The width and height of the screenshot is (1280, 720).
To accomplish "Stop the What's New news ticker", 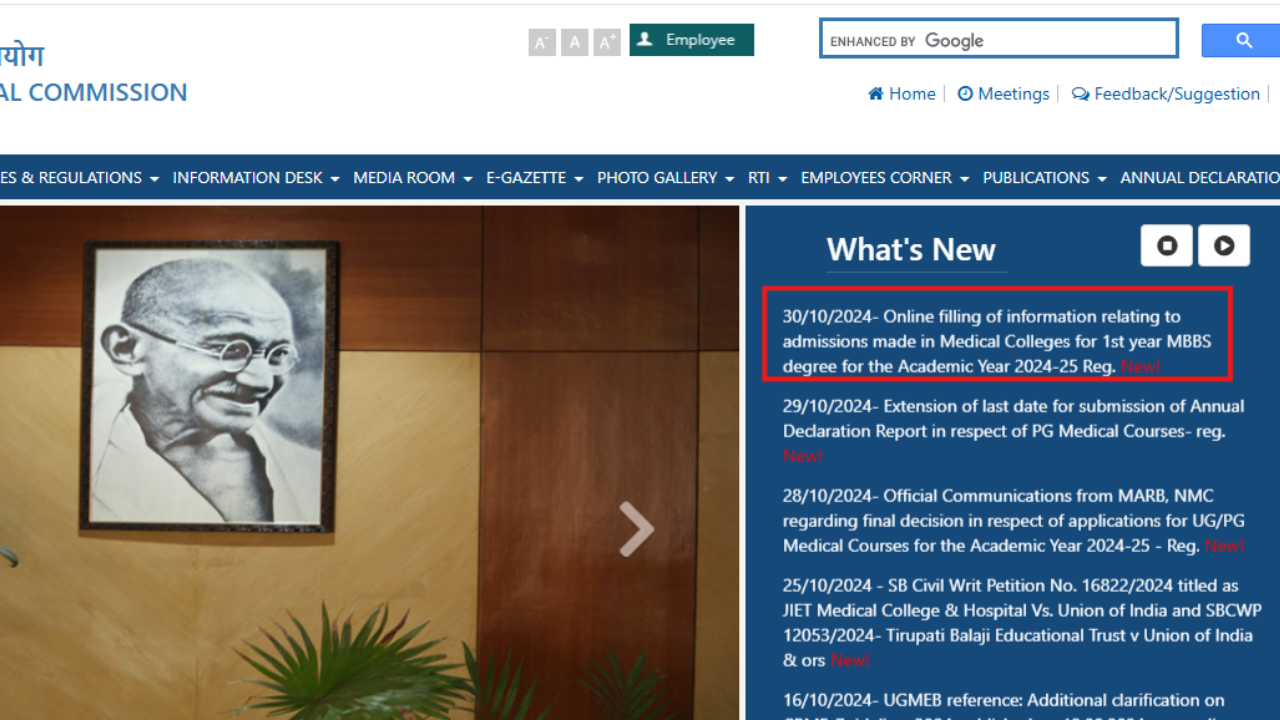I will click(1166, 246).
